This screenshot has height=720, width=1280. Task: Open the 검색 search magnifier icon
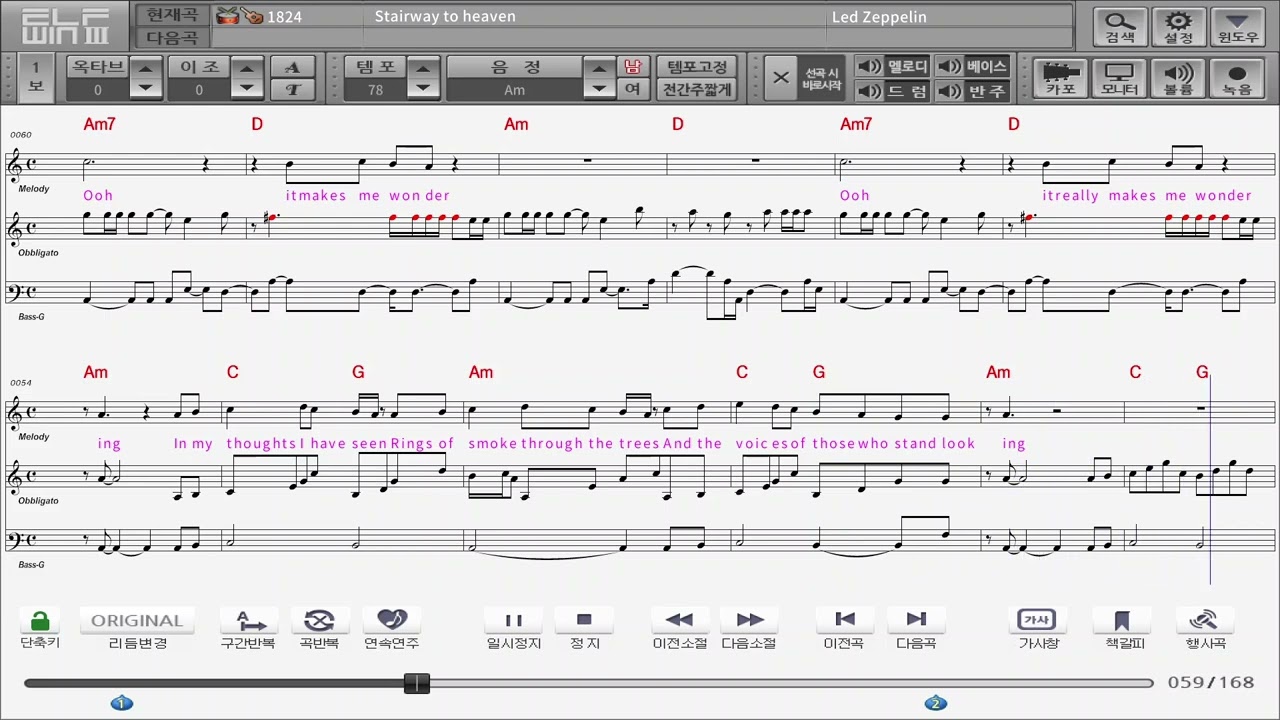(x=1120, y=27)
